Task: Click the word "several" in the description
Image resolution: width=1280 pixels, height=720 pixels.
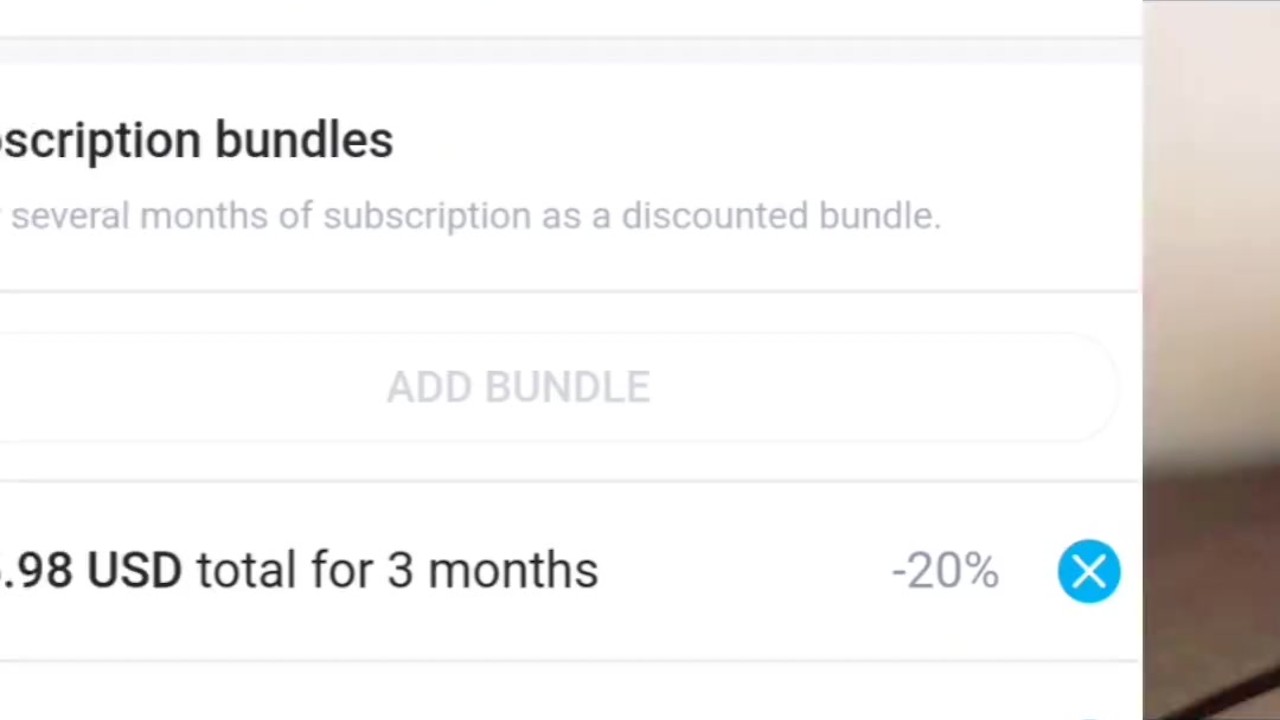Action: click(70, 216)
